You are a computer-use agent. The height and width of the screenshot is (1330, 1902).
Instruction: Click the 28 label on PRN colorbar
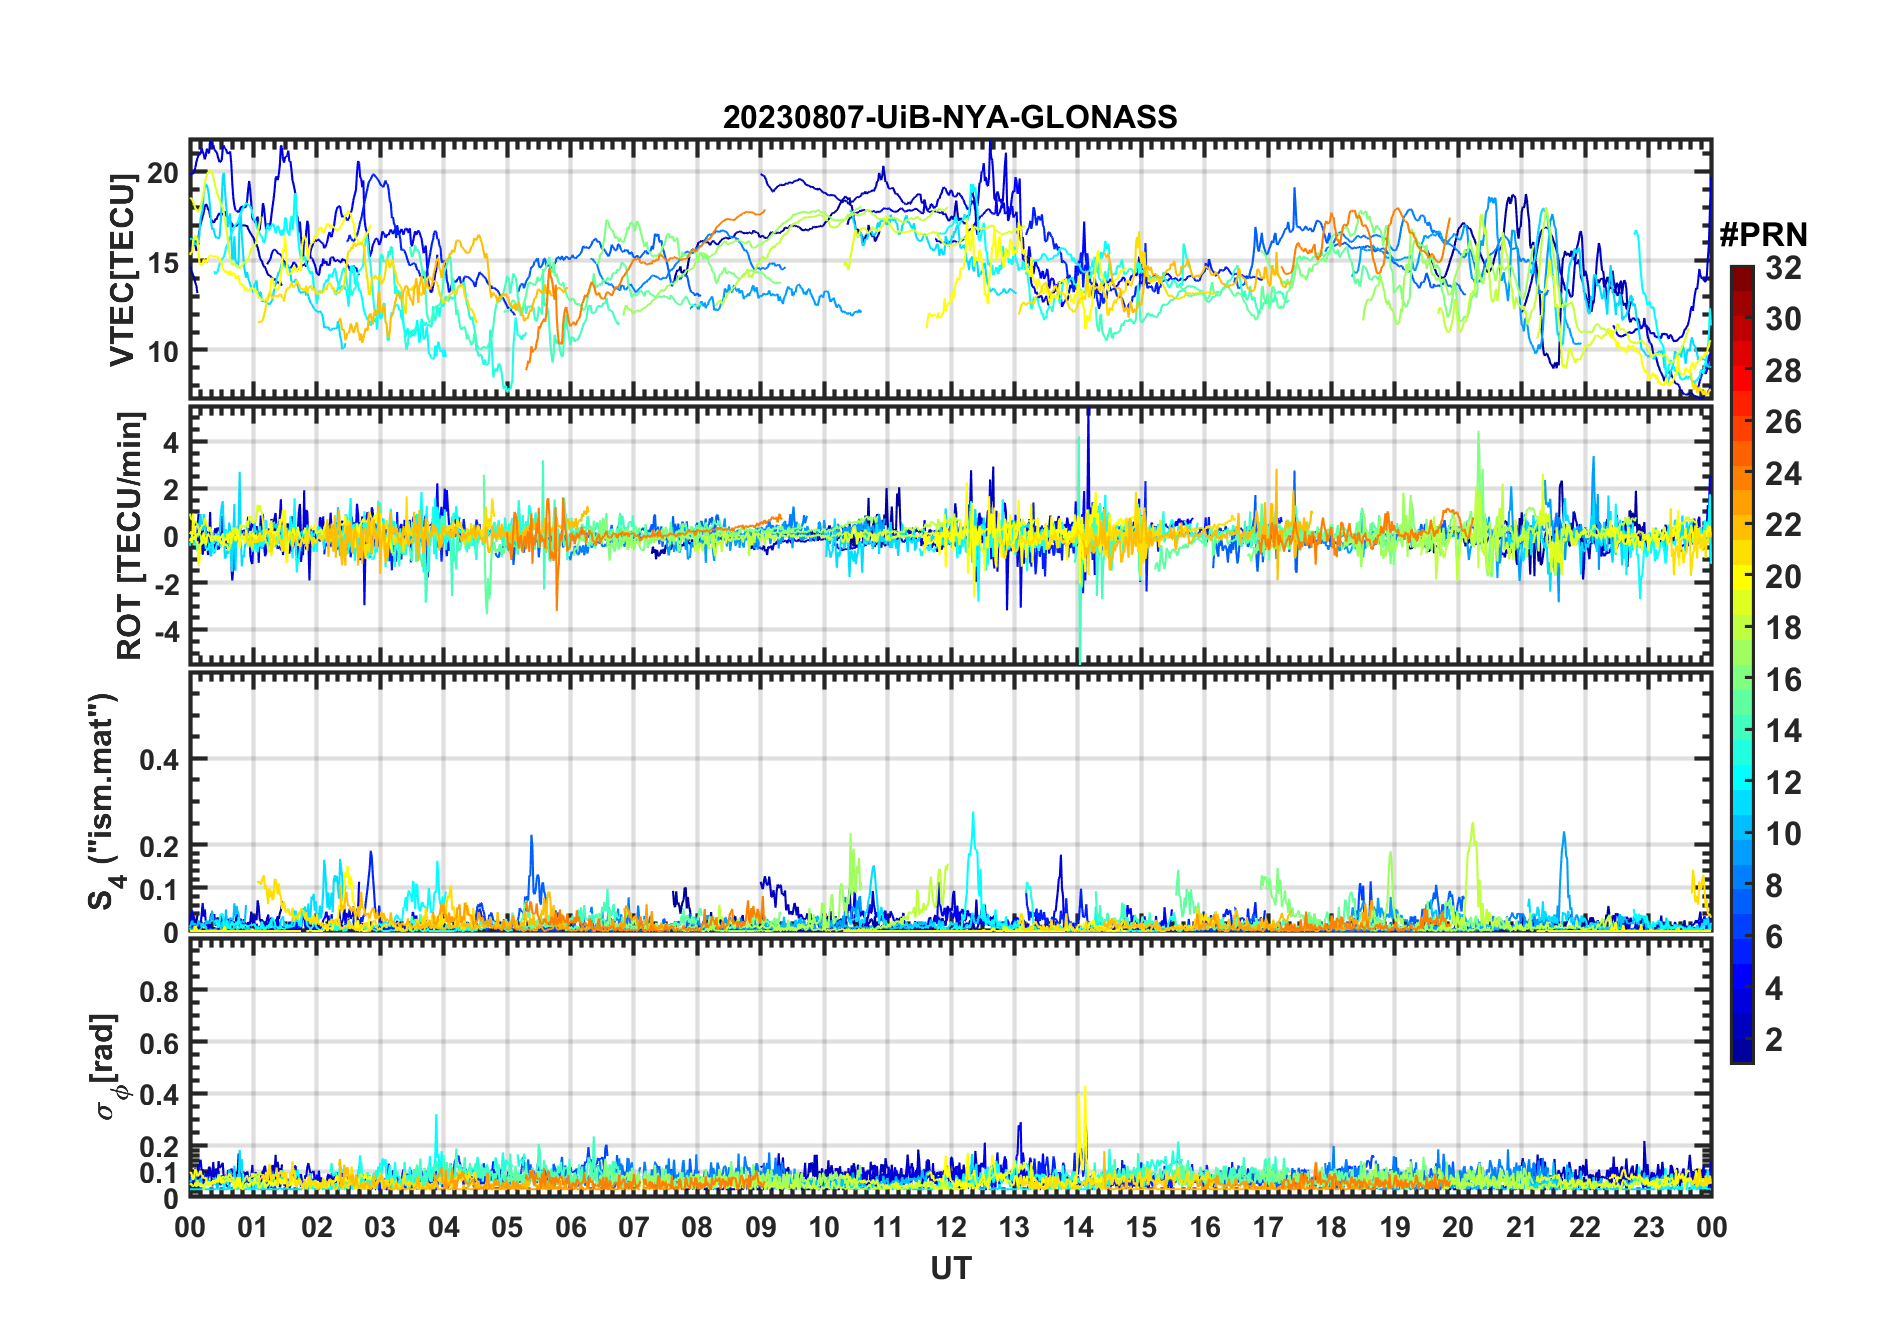pyautogui.click(x=1783, y=371)
